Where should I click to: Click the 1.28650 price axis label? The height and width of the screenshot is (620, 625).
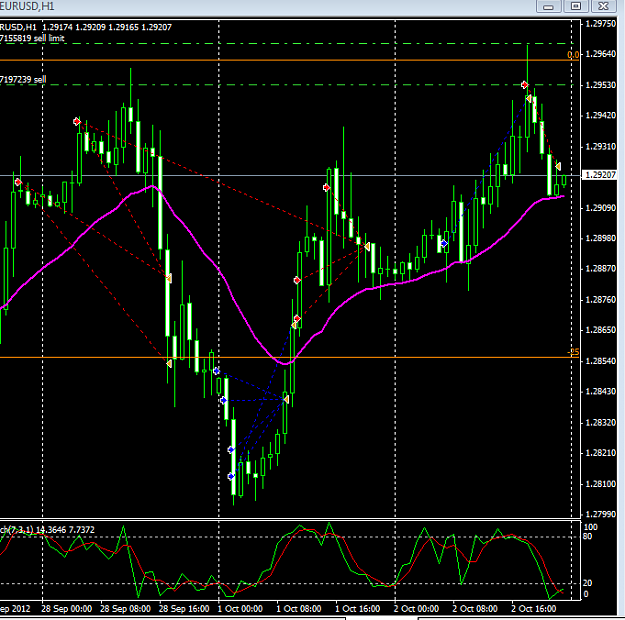click(x=600, y=330)
